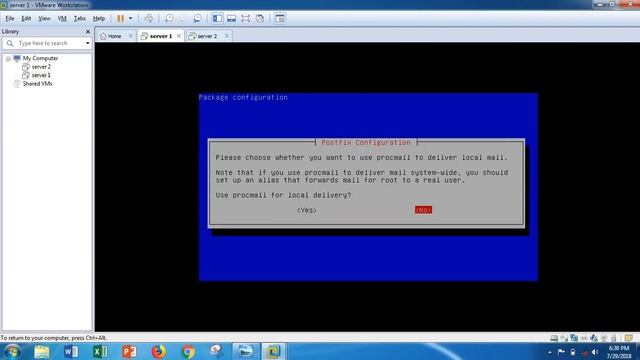Open Microsoft Word from the taskbar
640x360 pixels.
coord(71,351)
